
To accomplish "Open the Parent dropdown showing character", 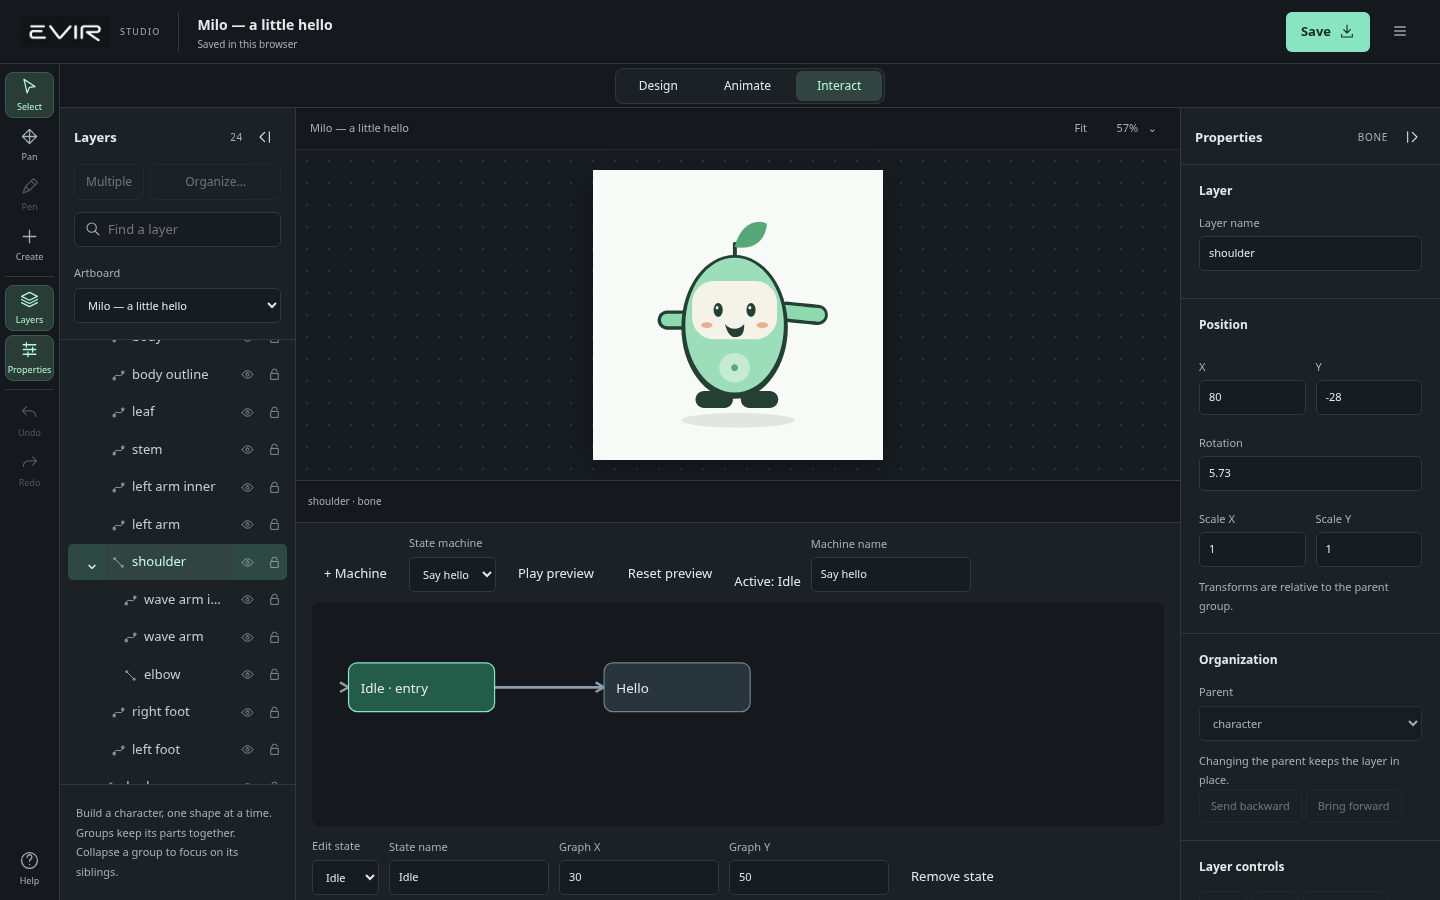I will [x=1310, y=724].
